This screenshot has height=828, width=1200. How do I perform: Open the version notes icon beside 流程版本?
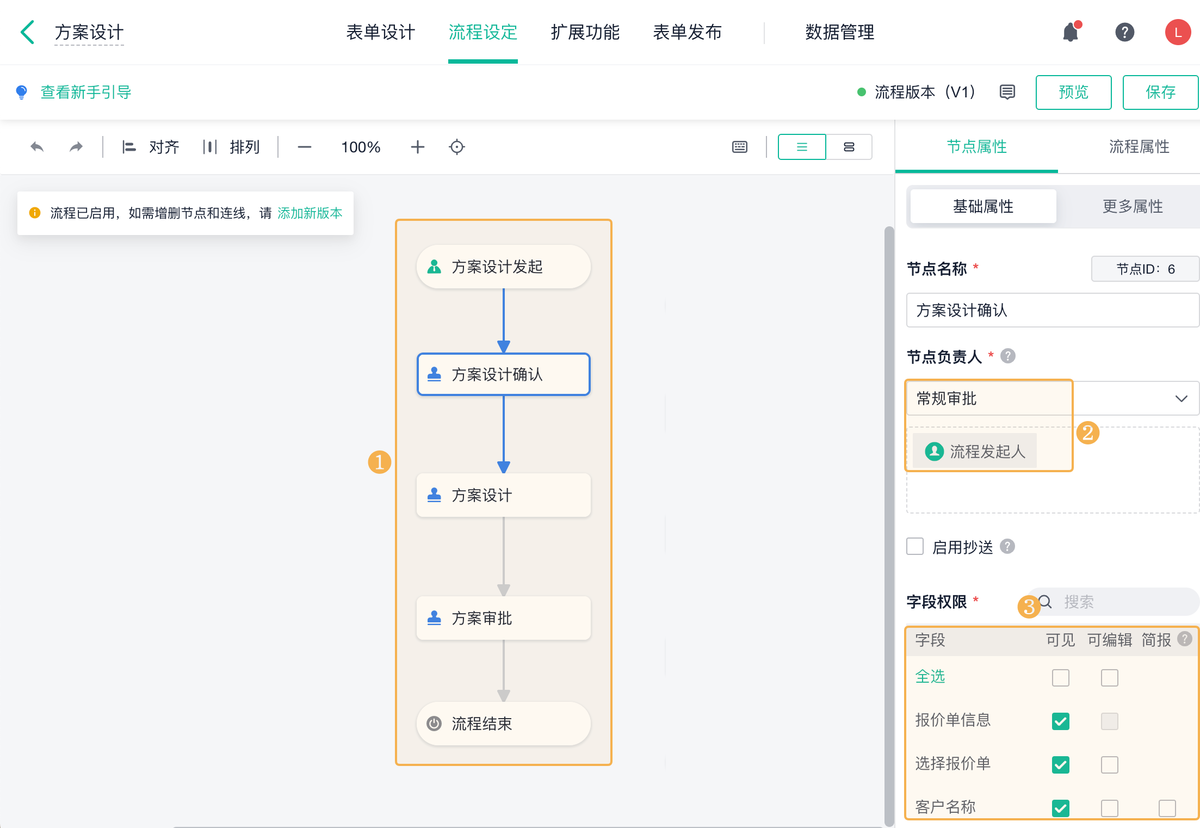(x=1007, y=92)
